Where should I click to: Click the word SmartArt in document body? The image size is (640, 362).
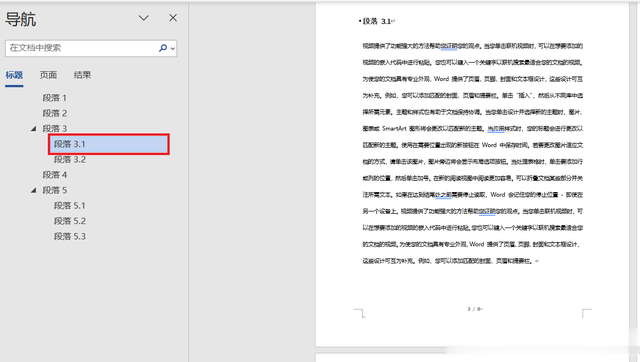(x=394, y=129)
